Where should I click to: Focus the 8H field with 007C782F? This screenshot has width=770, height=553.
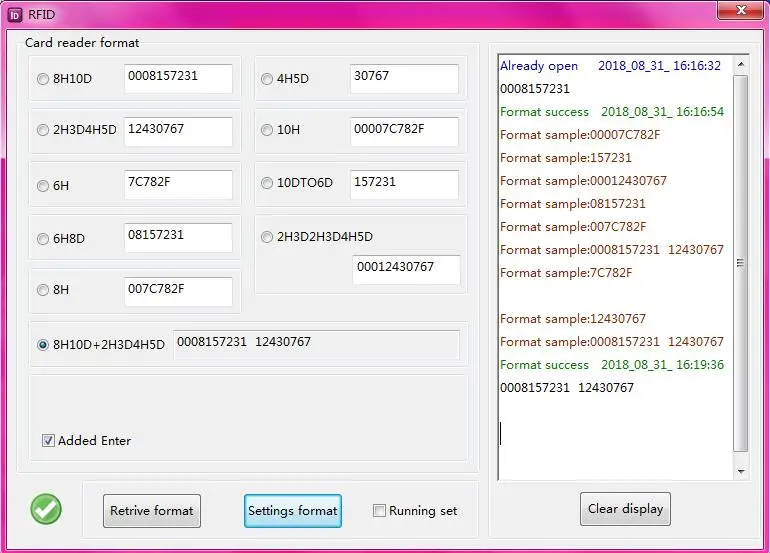pyautogui.click(x=178, y=292)
